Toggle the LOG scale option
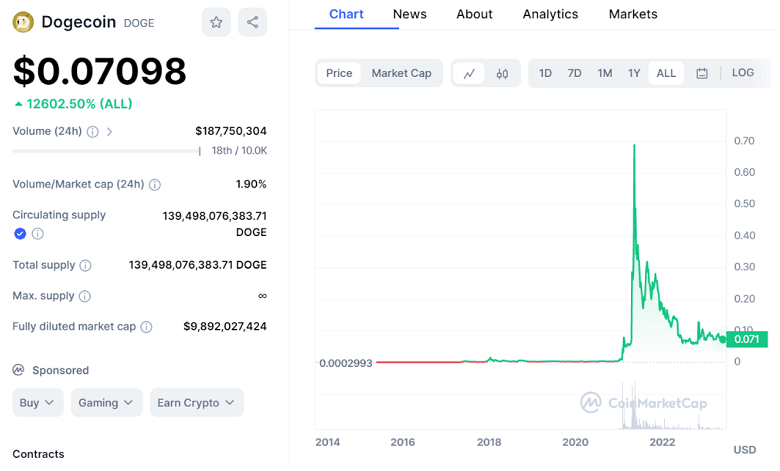Screen dimensions: 780x471 (x=743, y=73)
